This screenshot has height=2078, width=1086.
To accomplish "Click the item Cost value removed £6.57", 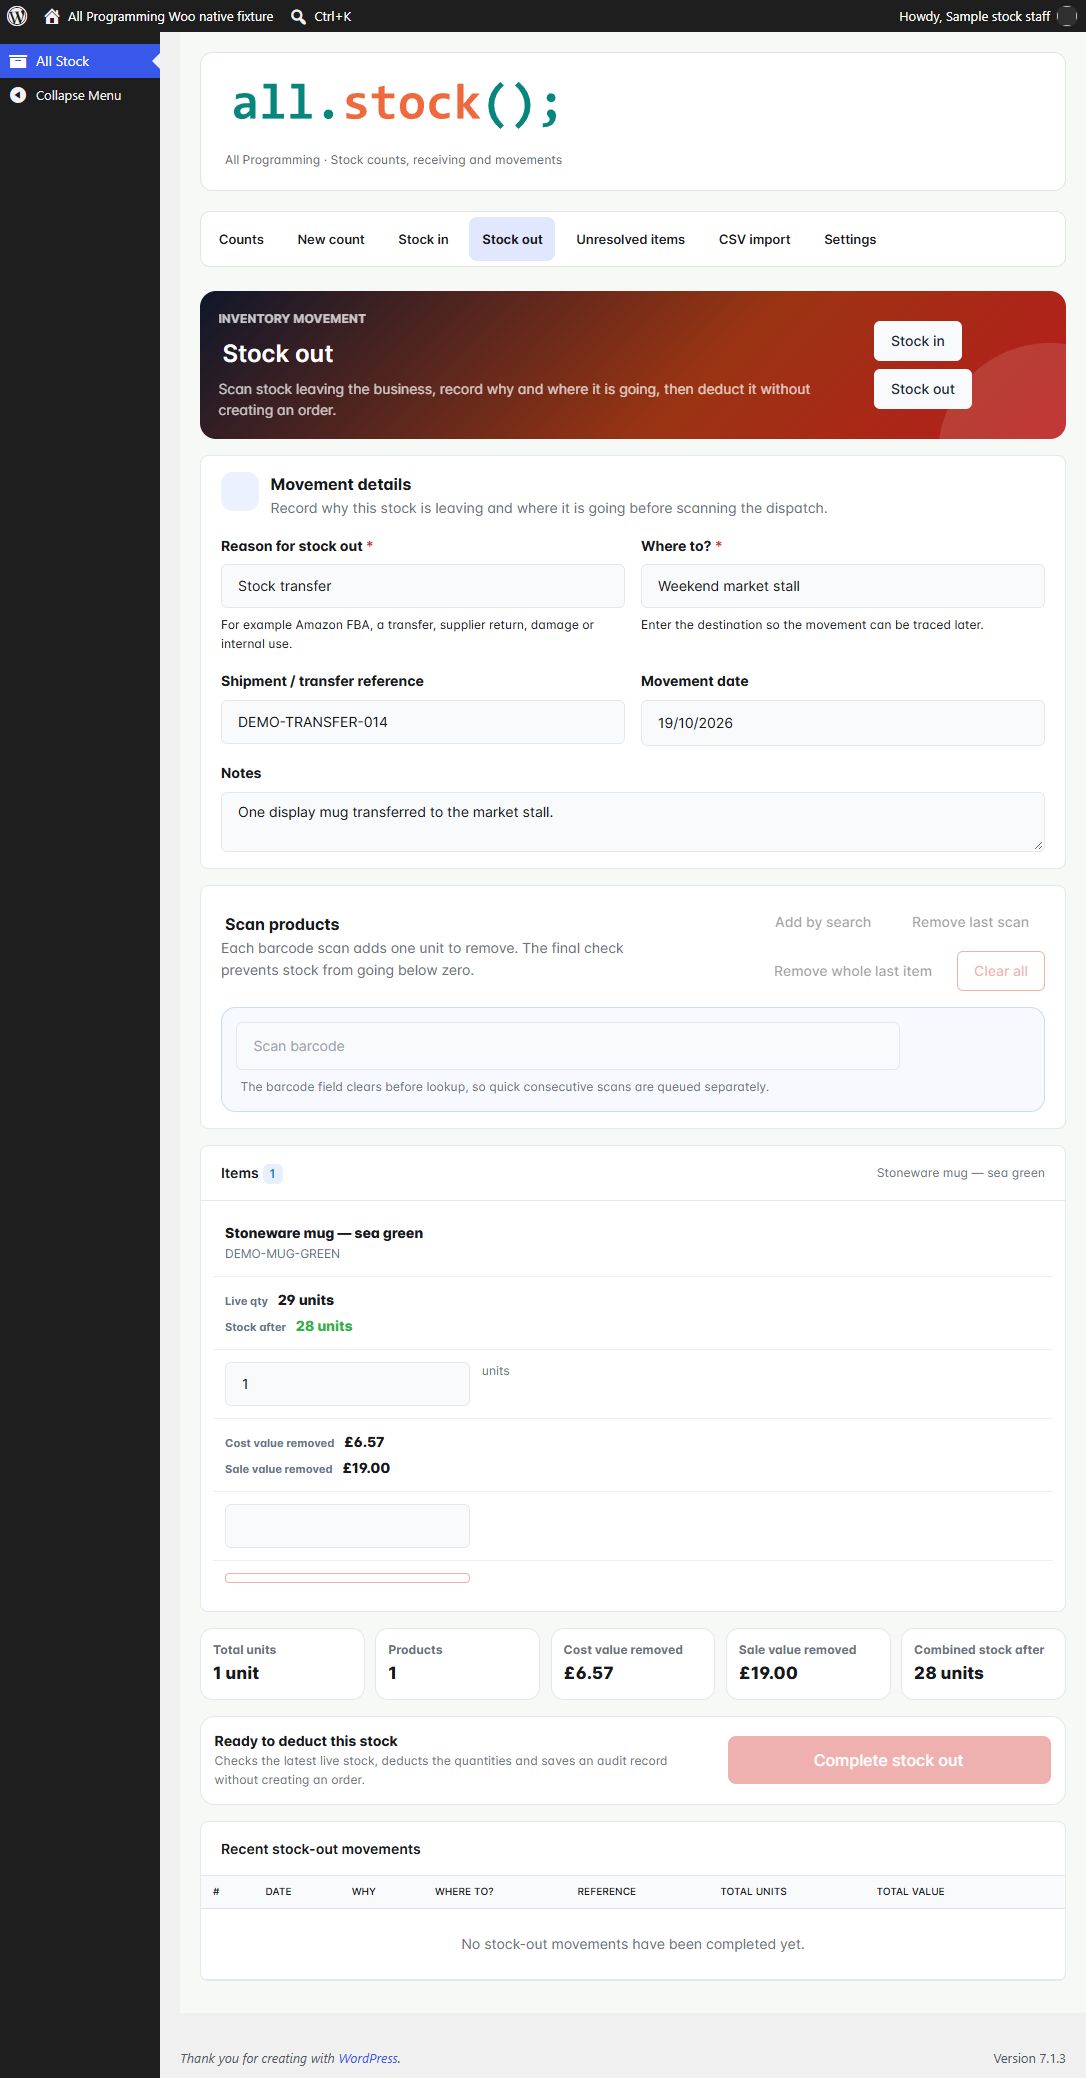I will pos(364,1442).
